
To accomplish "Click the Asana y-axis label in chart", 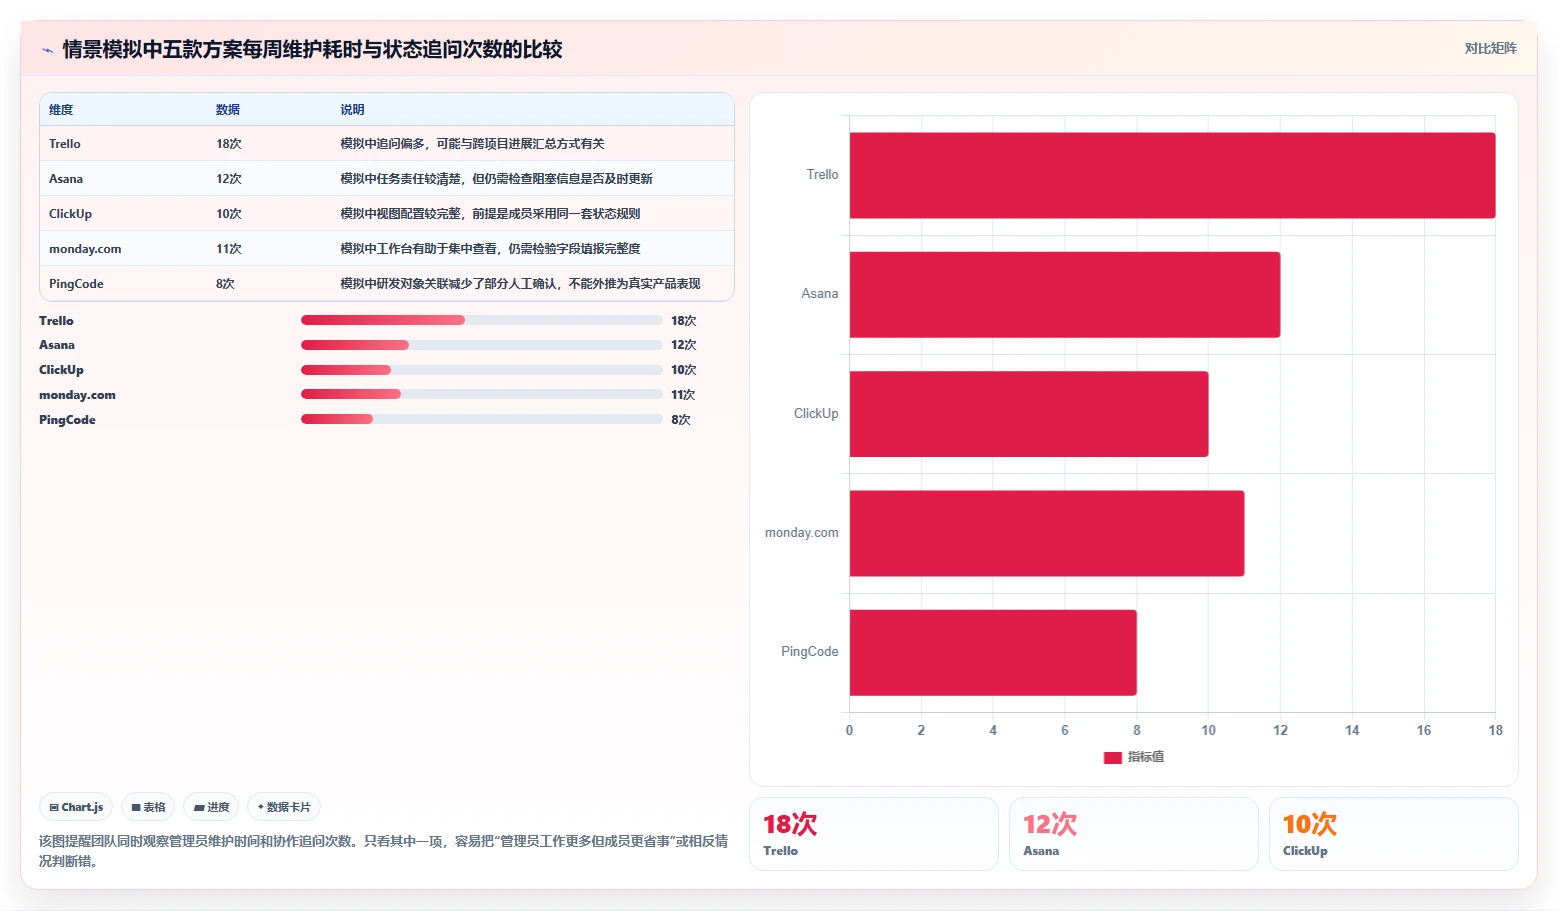I will point(820,294).
